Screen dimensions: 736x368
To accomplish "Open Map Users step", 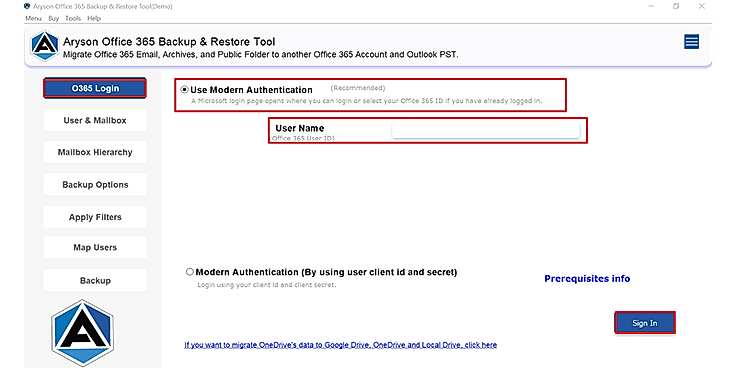I will coord(95,247).
